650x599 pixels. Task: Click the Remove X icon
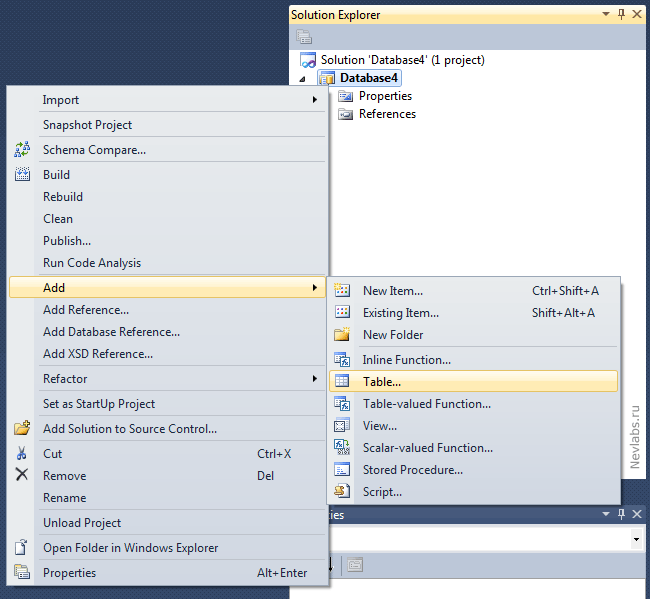coord(22,475)
